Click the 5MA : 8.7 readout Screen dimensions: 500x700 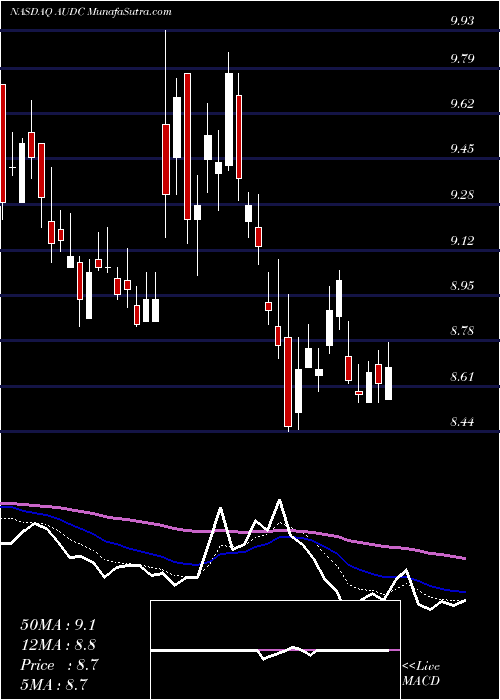tap(54, 684)
